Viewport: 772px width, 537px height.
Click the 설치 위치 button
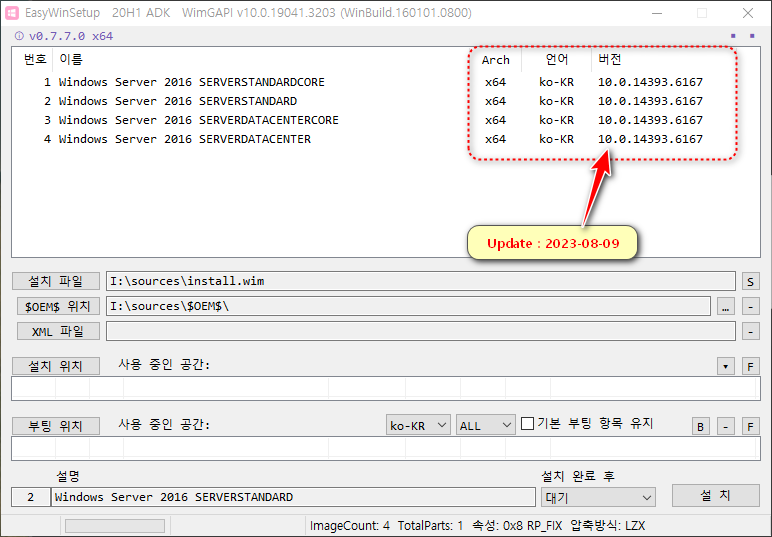[x=56, y=366]
